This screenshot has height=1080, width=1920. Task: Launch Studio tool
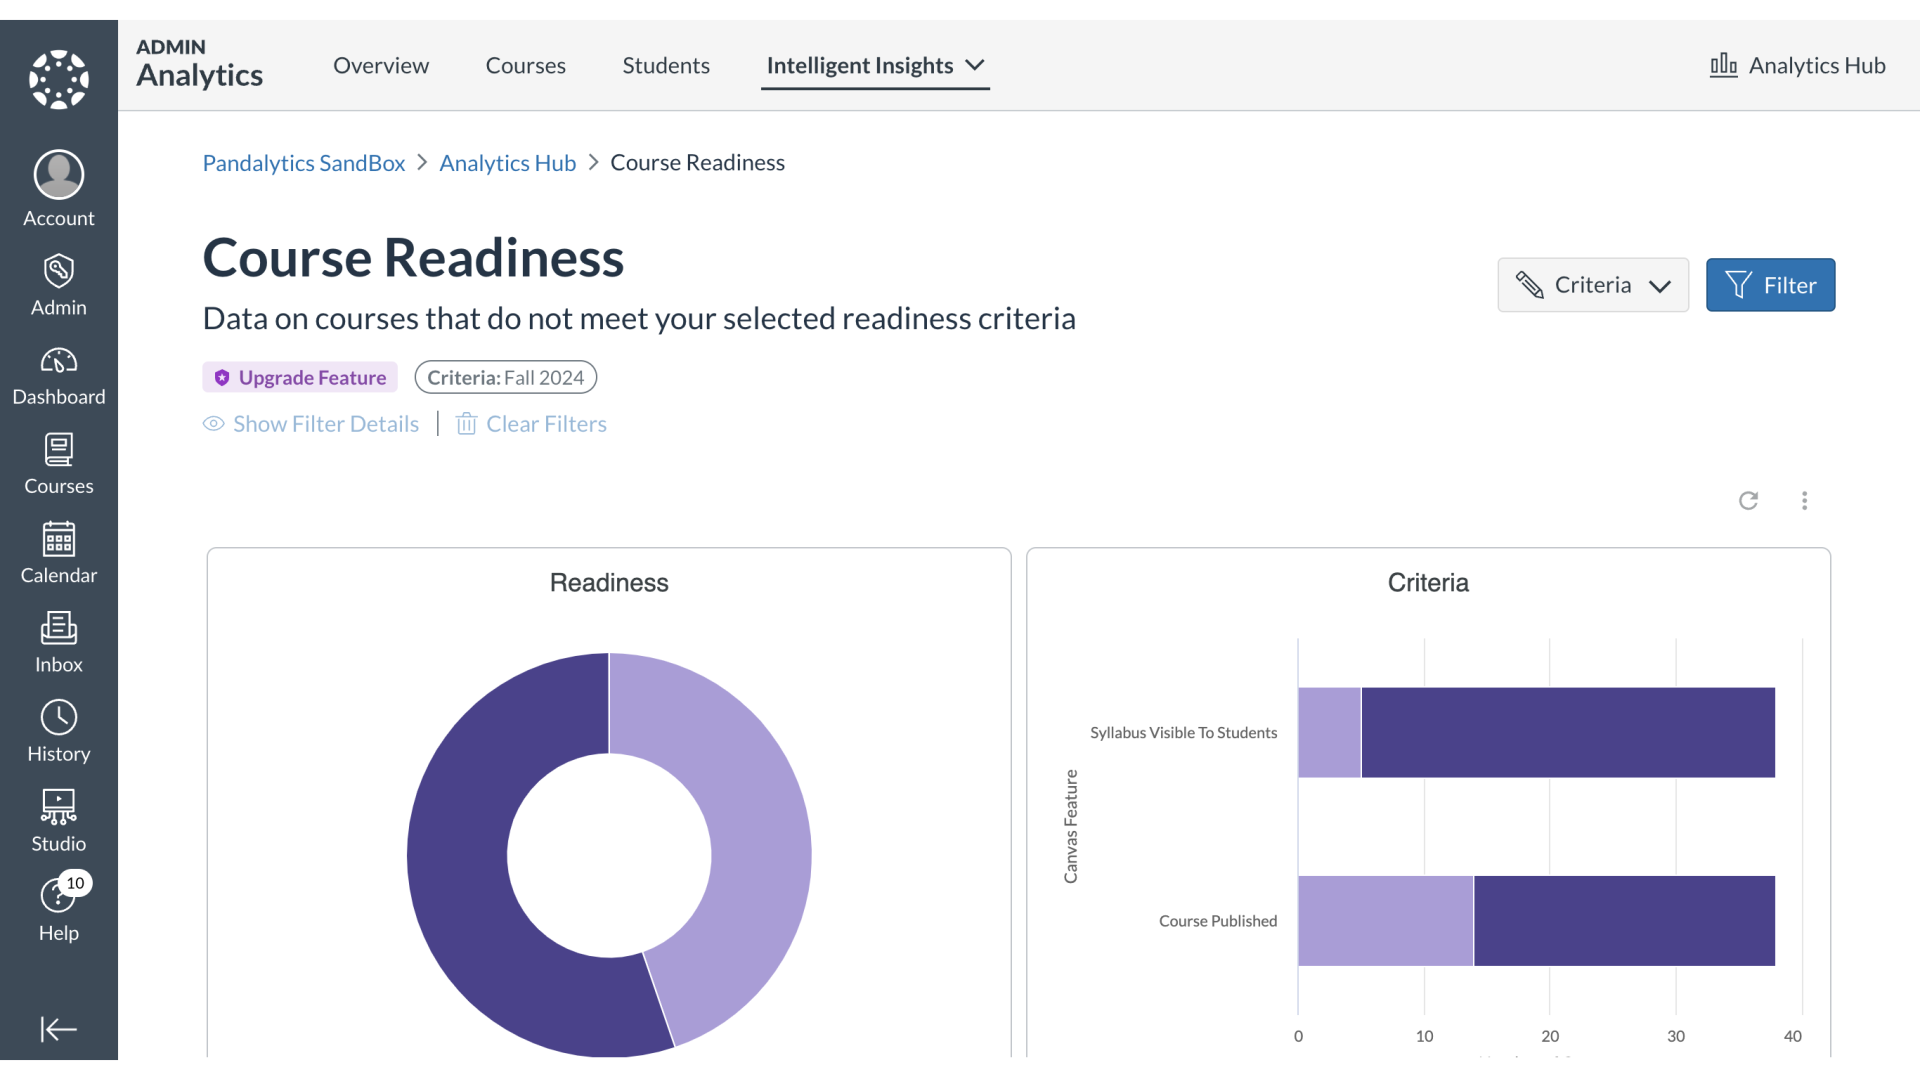tap(58, 819)
